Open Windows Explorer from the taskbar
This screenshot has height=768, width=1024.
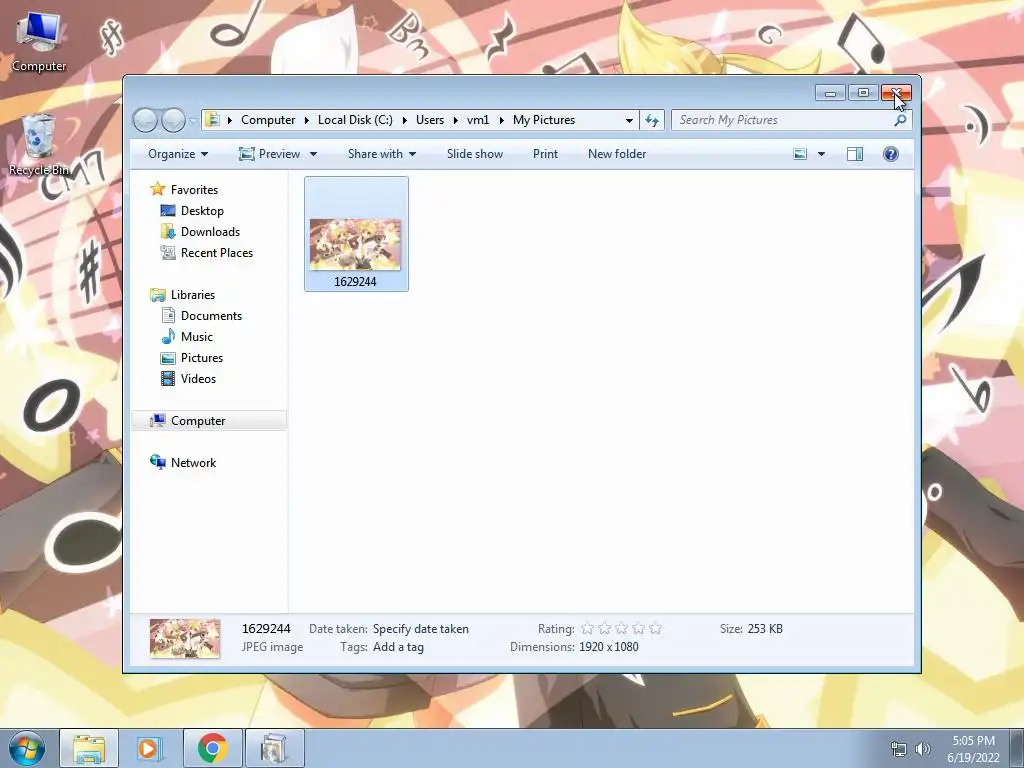[x=89, y=748]
